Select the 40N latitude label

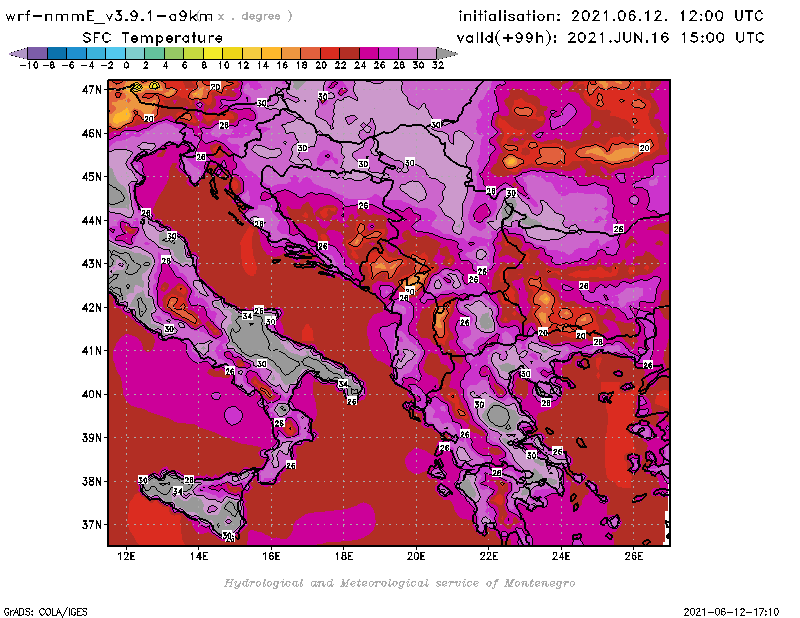pyautogui.click(x=92, y=394)
